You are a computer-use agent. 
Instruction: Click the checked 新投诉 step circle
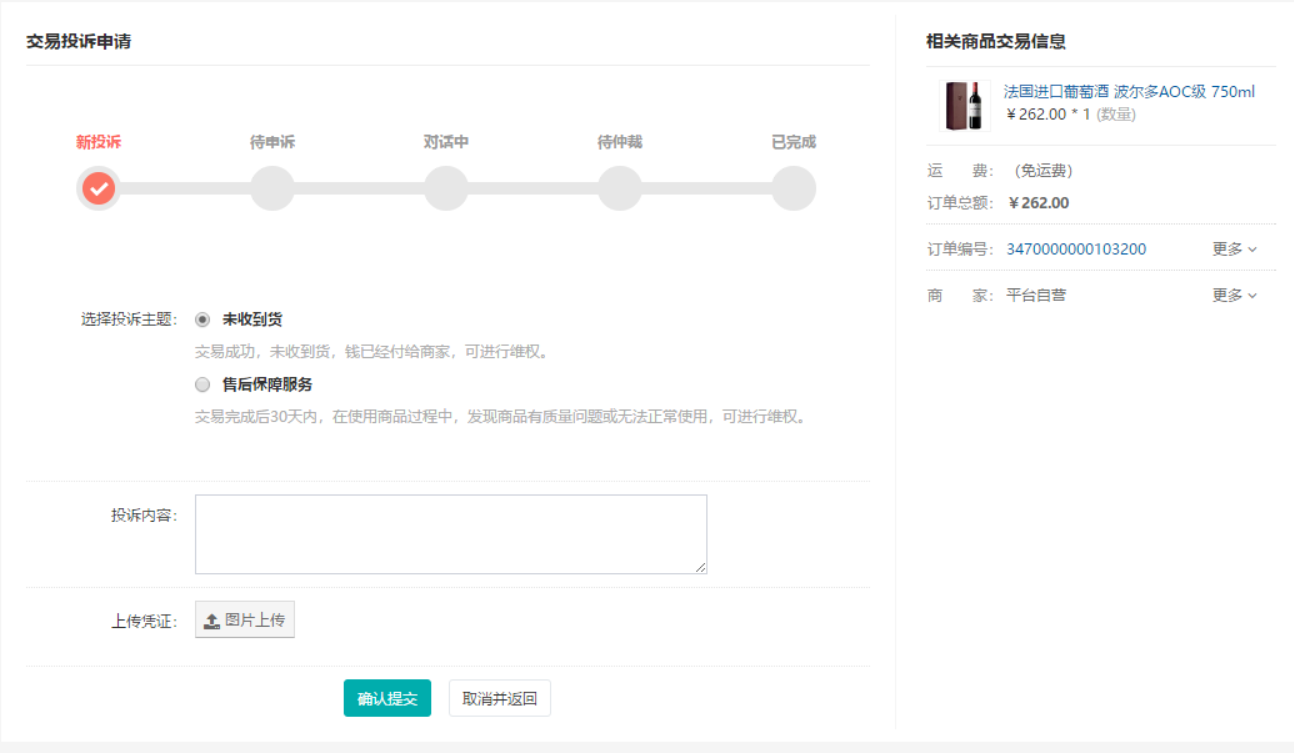coord(98,188)
